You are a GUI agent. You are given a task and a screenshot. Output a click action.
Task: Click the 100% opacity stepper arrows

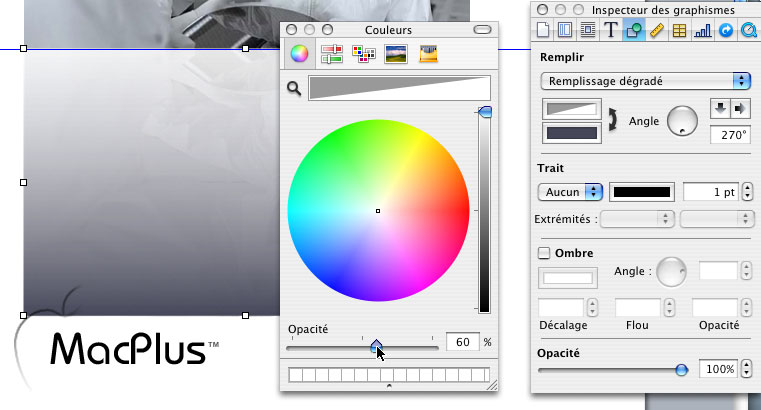pos(746,369)
